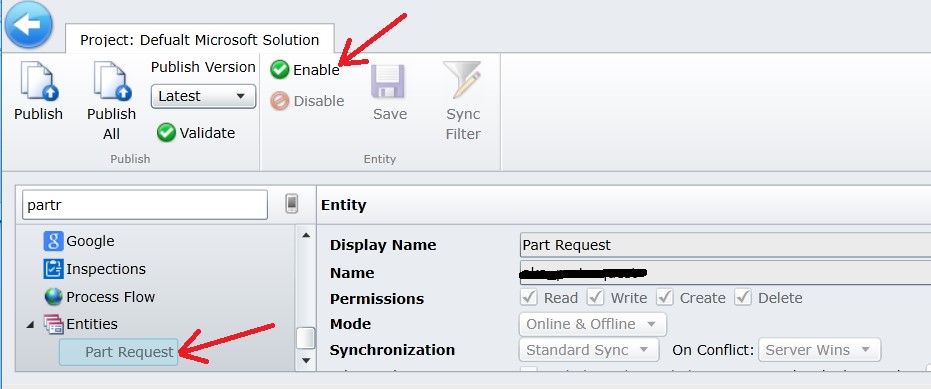Open the Mode Online & Offline dropdown

pos(593,324)
